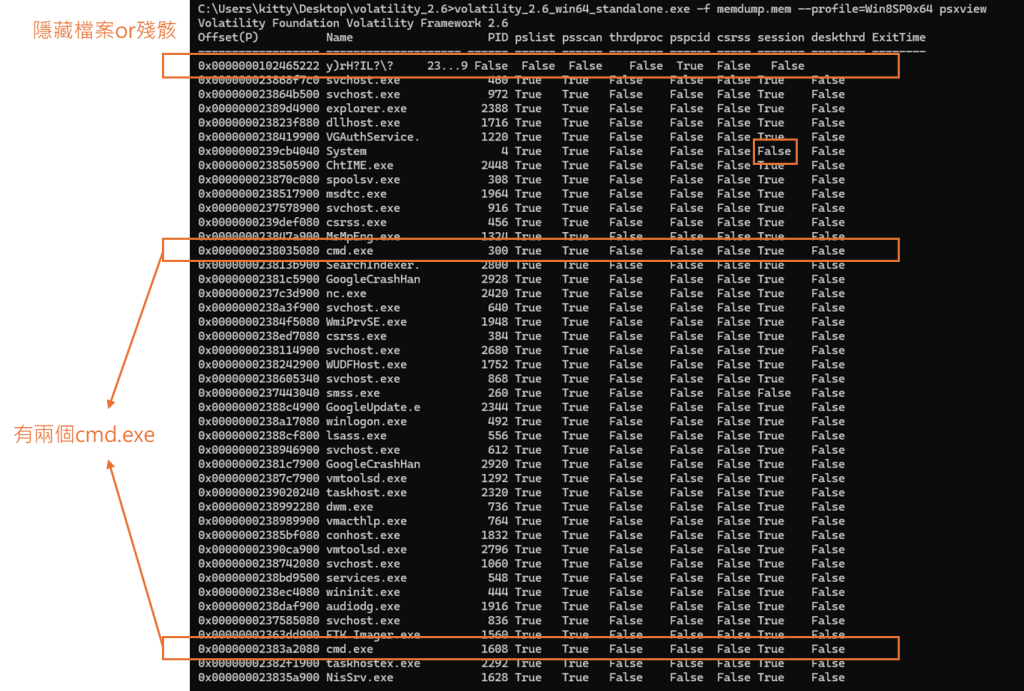Screen dimensions: 1024x691
Task: Select the deskthrd column header
Action: point(838,38)
